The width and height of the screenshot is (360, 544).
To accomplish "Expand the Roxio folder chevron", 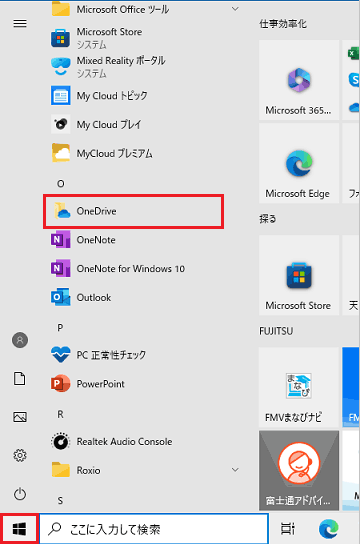I will tap(235, 470).
